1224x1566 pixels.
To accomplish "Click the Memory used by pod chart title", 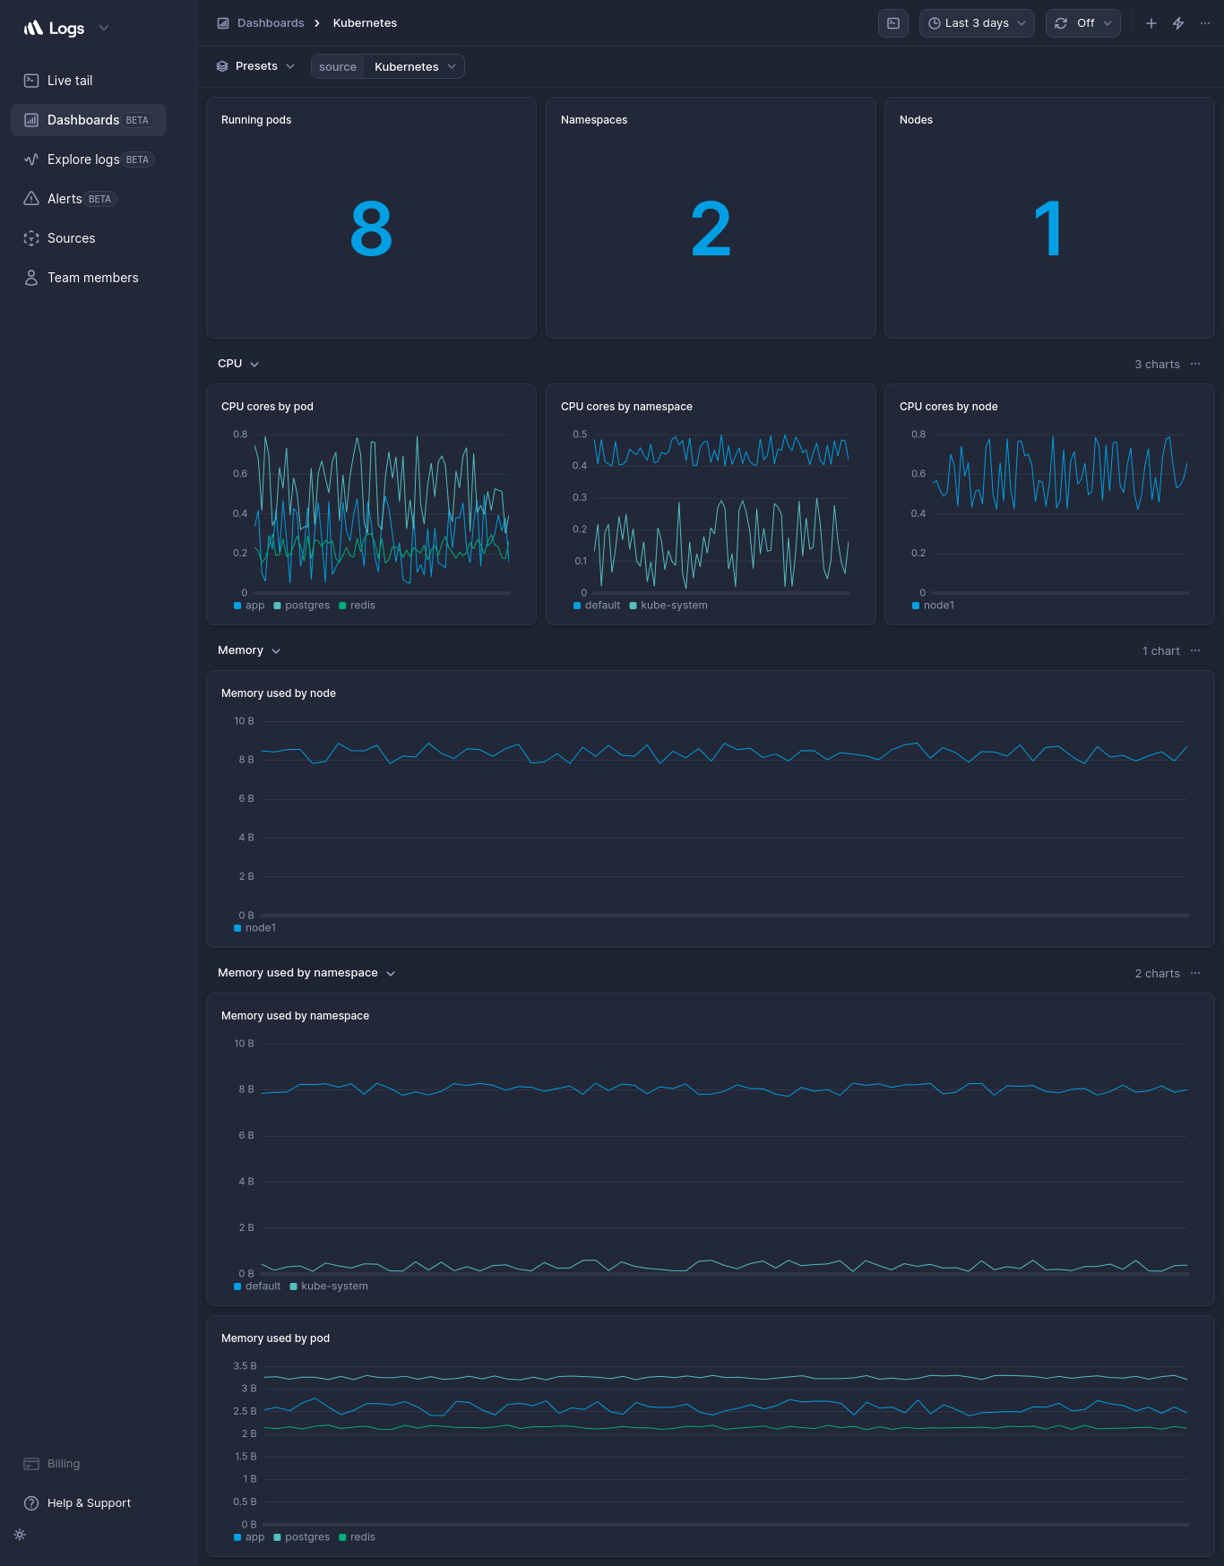I will (x=275, y=1338).
